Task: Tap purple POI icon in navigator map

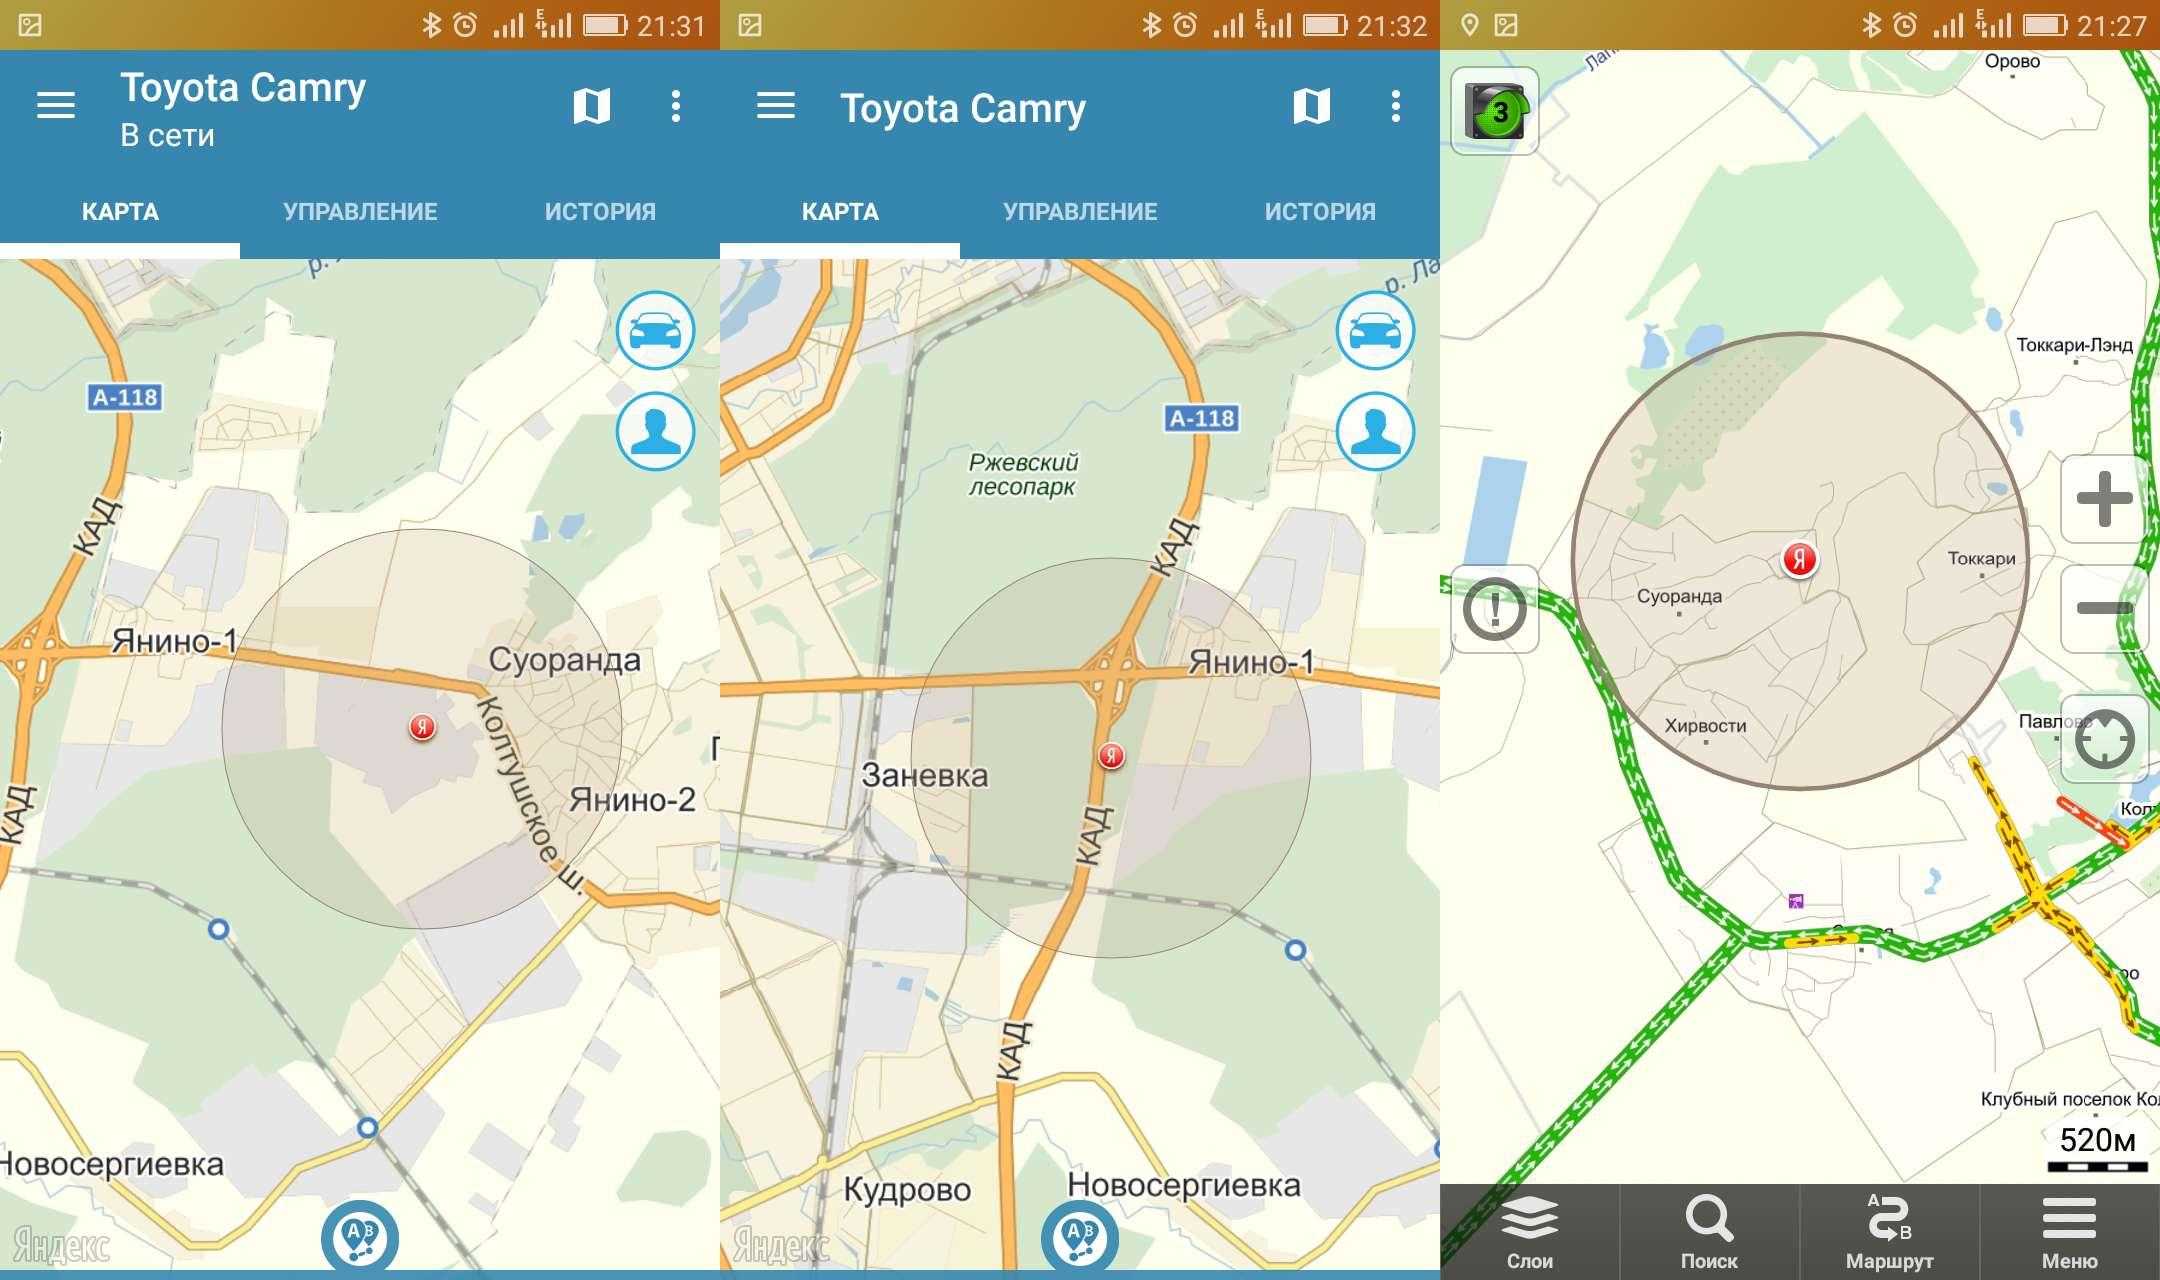Action: point(1796,901)
